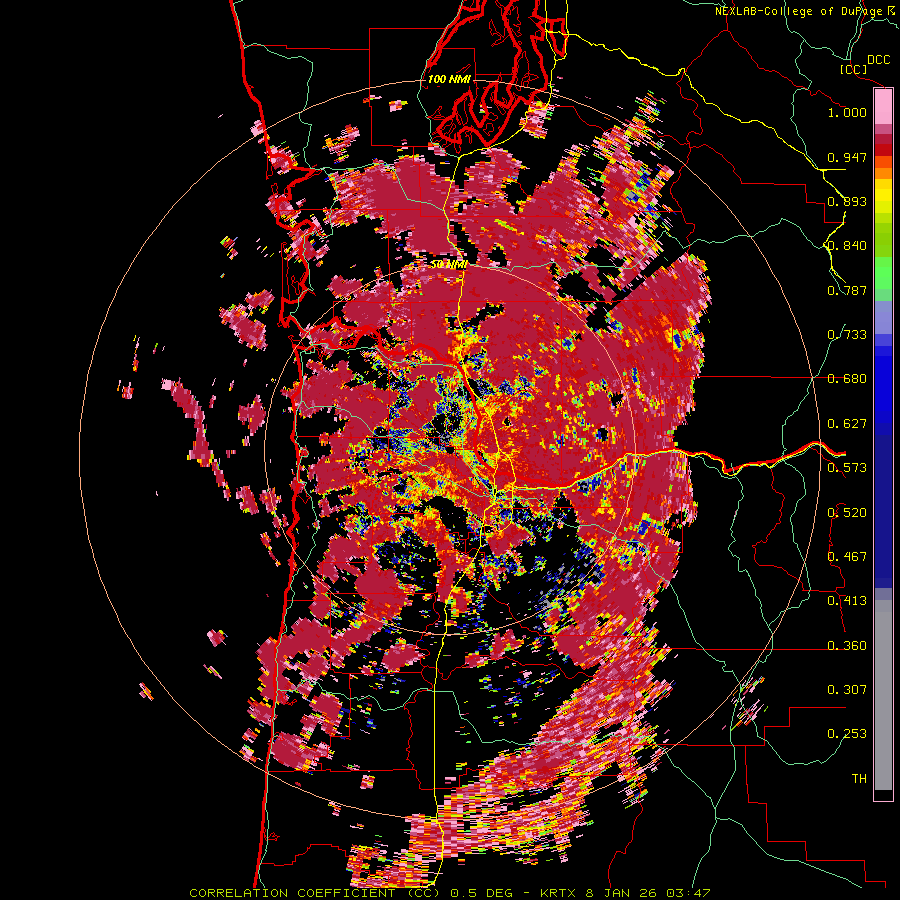Click the Correlation Coefficient KRTX caption text
Screen dimensions: 900x900
[449, 893]
